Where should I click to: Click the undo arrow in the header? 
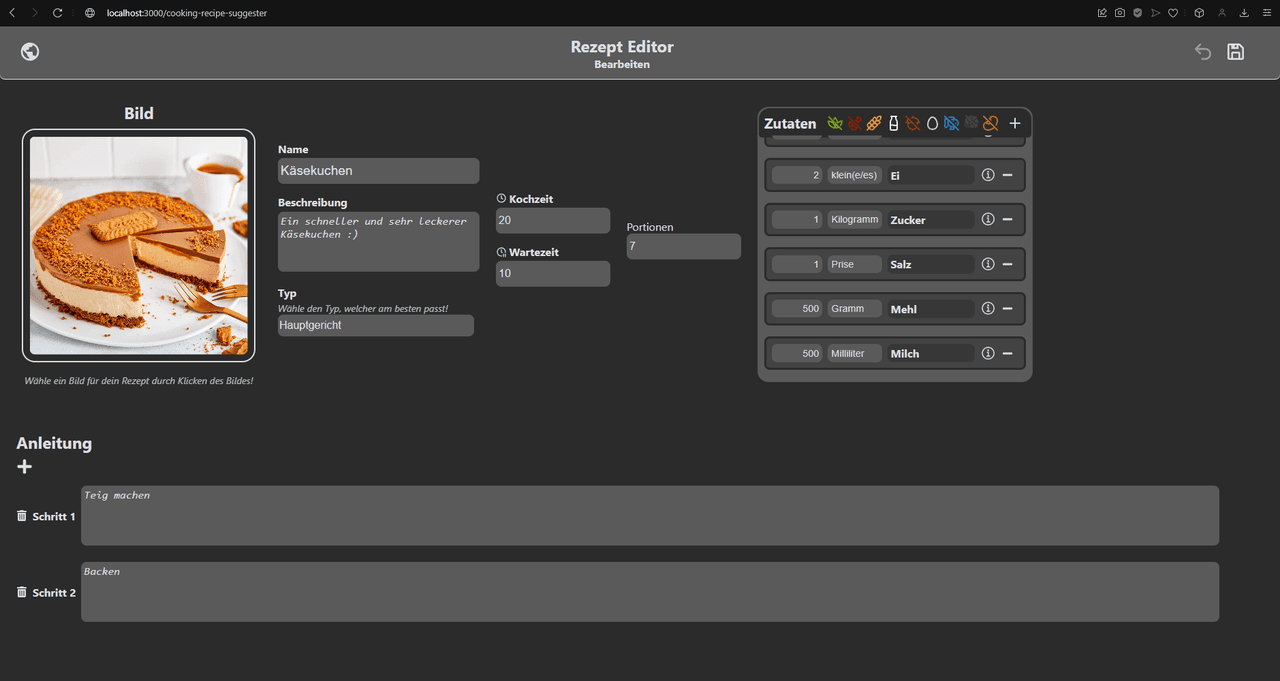1203,52
